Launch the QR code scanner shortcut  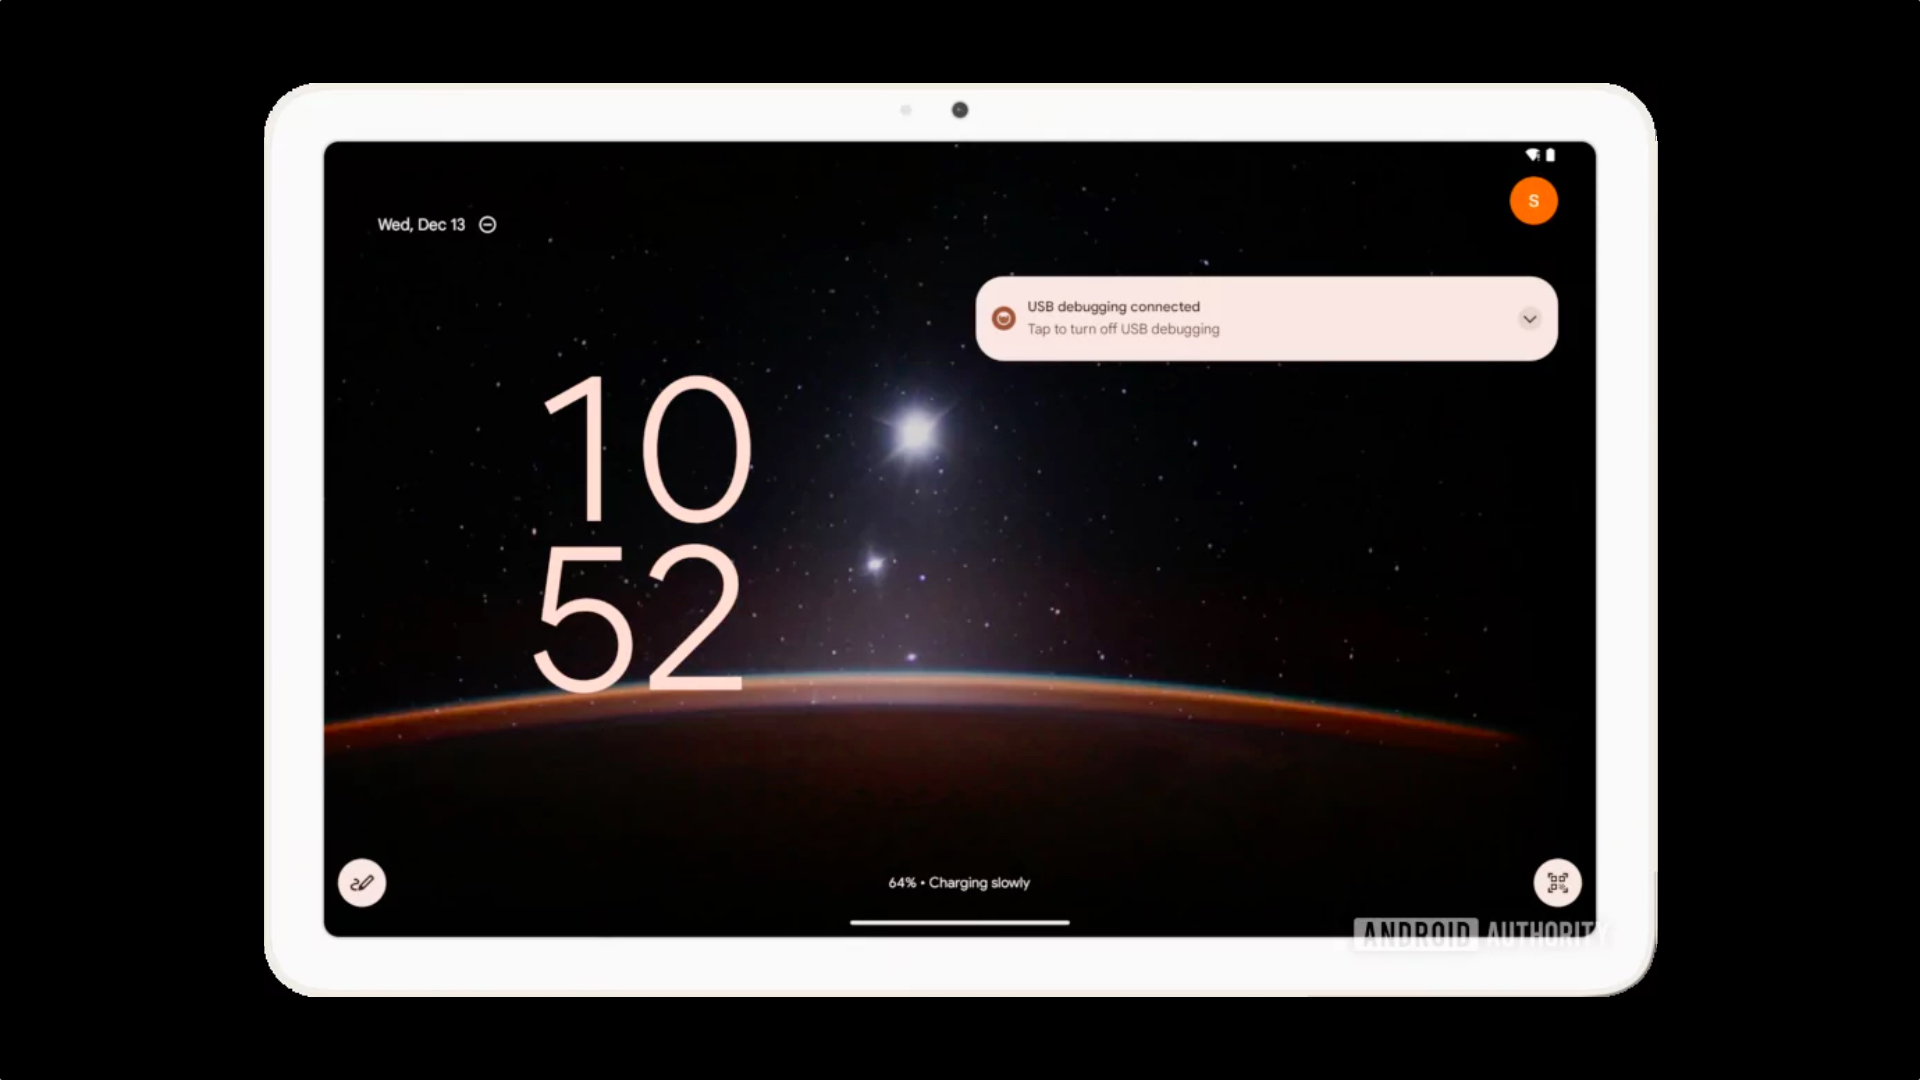coord(1557,883)
